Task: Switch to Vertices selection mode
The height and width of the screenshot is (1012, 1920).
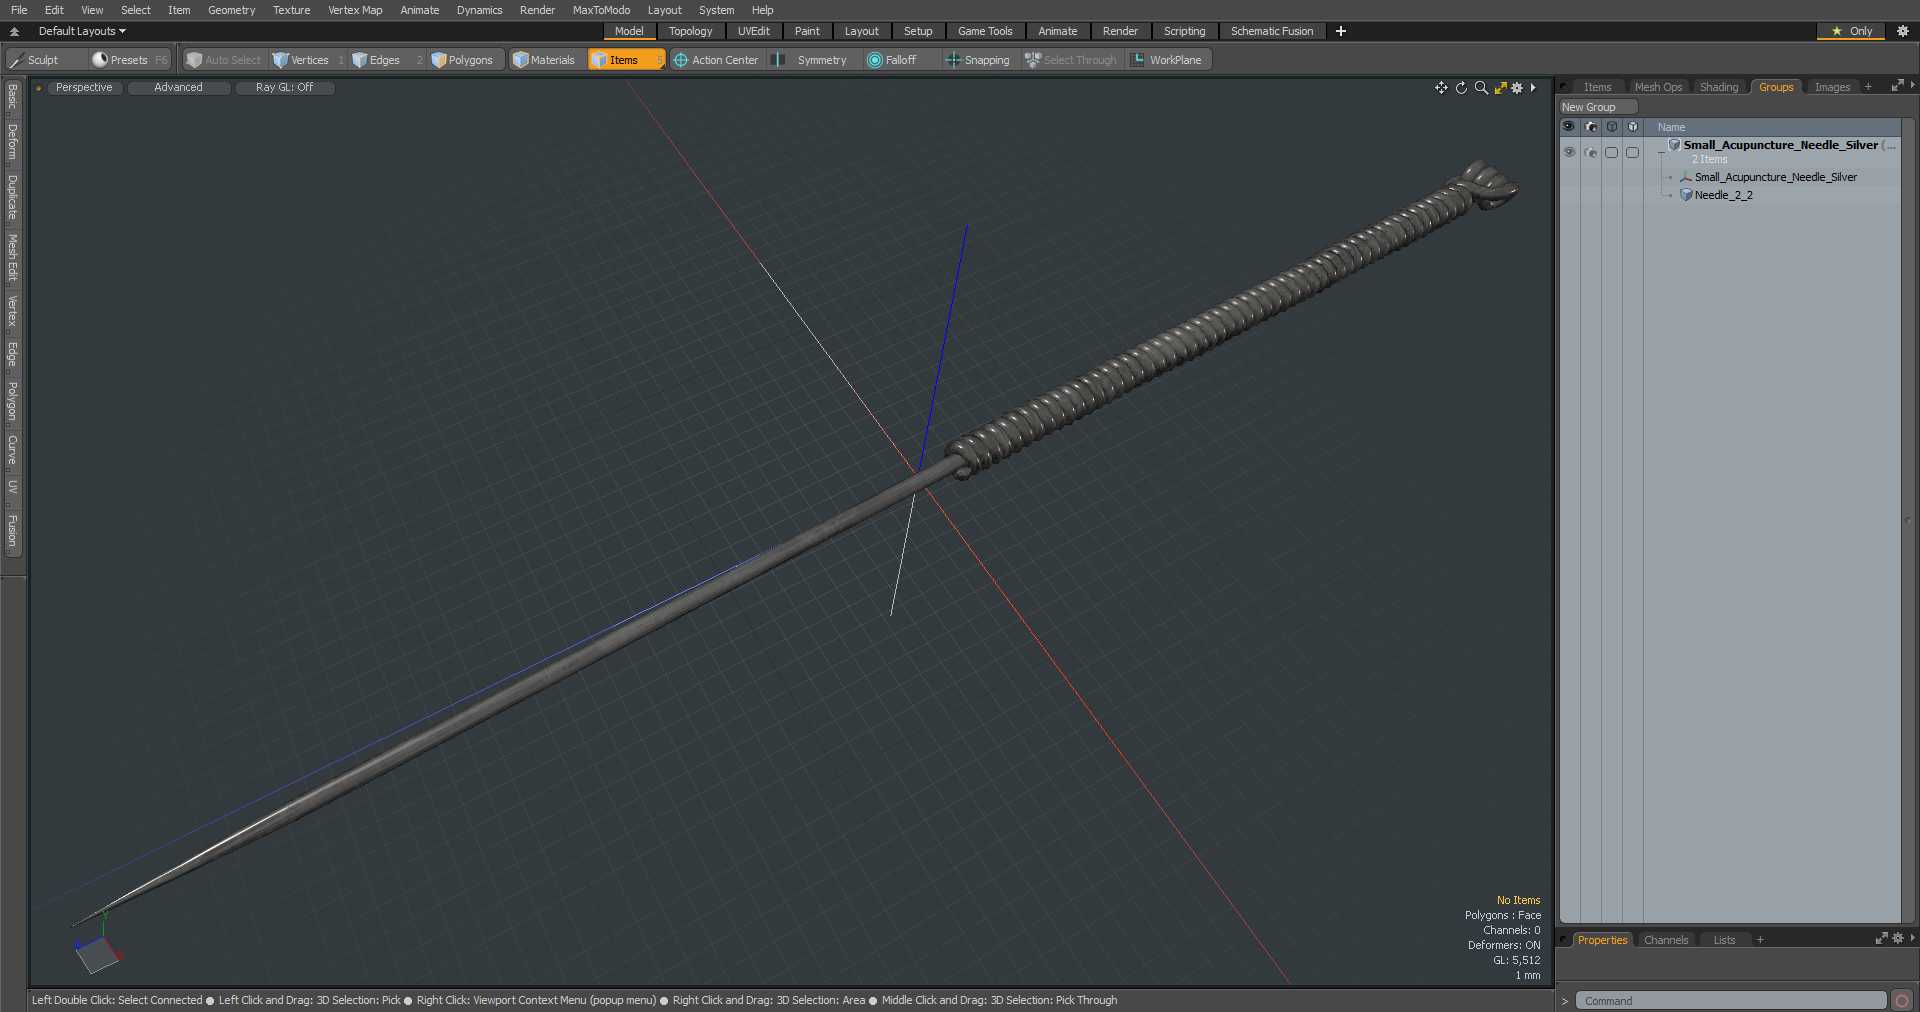Action: click(308, 60)
